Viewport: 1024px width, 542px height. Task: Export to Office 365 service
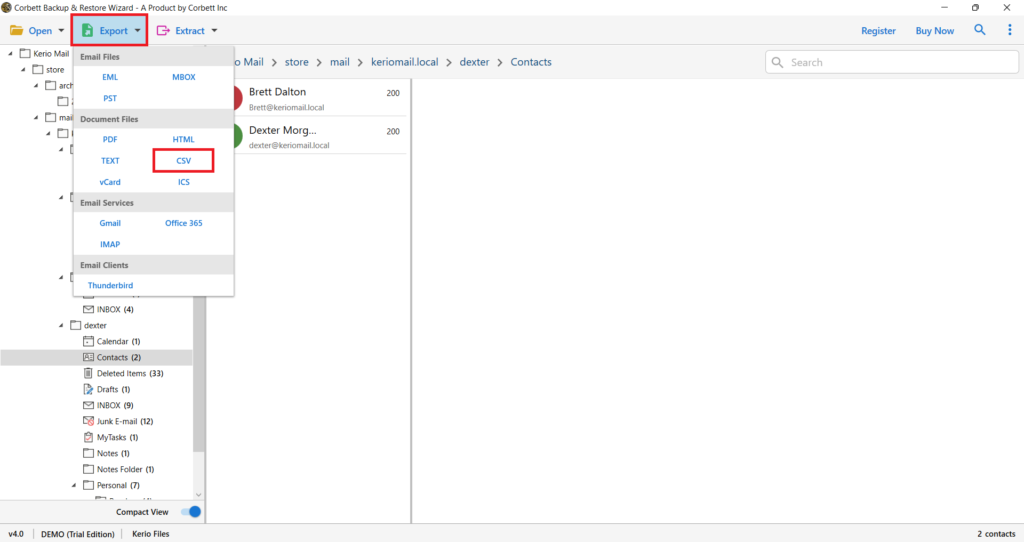pos(184,223)
